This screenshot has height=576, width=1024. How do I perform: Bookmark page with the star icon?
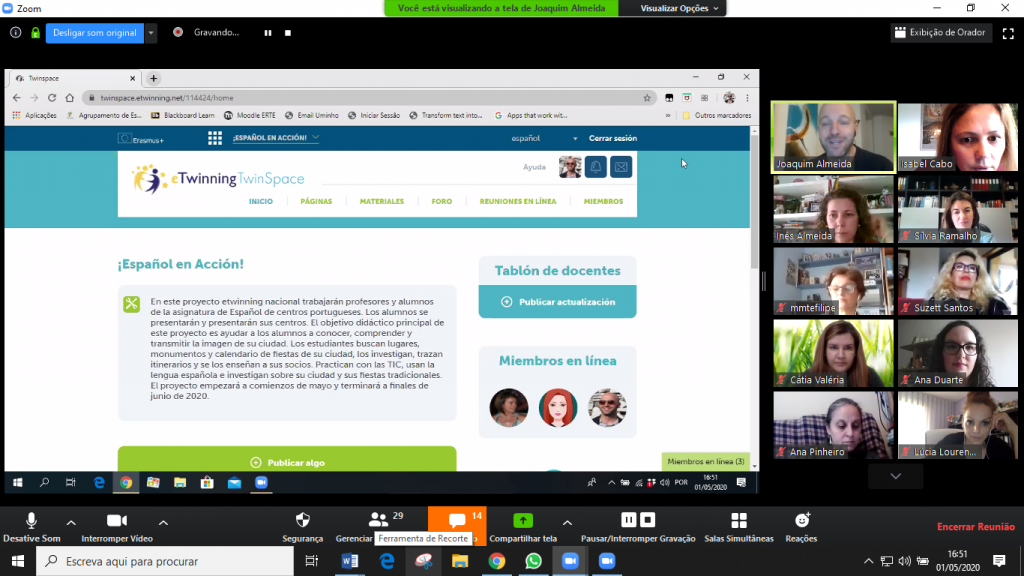647,98
